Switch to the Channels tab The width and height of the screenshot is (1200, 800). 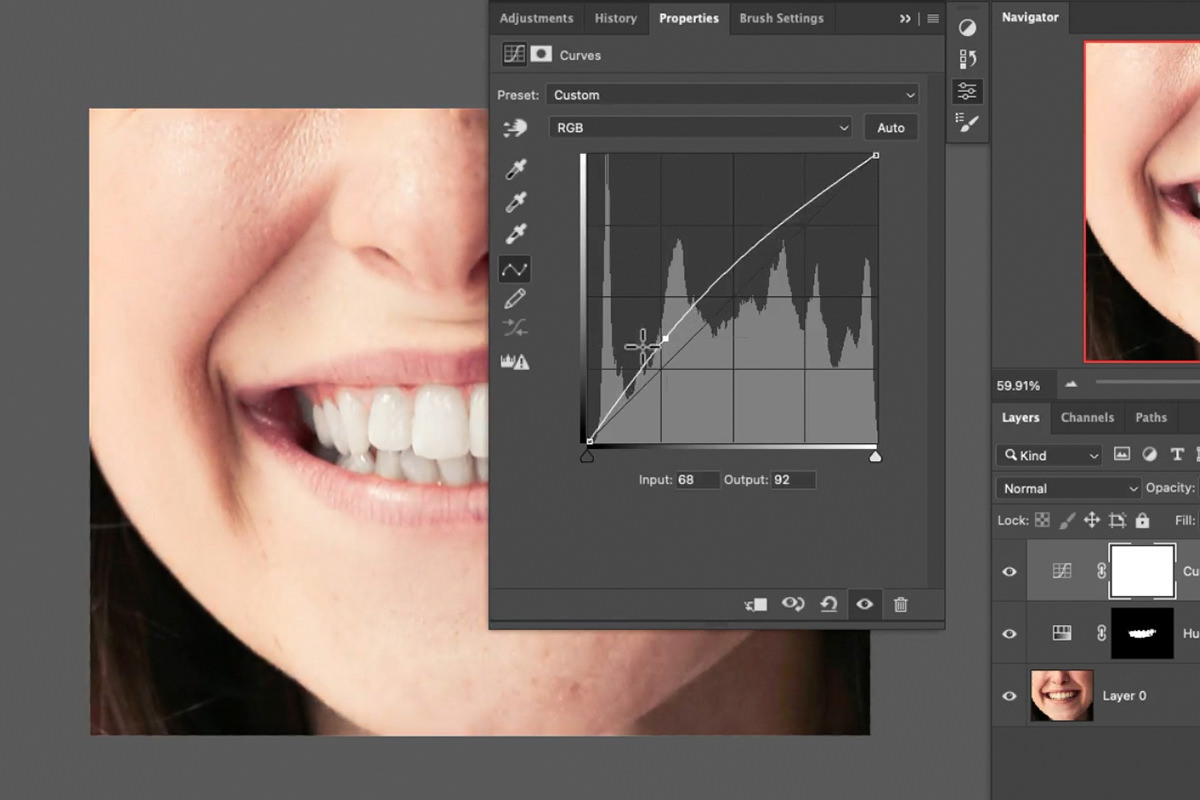[1088, 418]
